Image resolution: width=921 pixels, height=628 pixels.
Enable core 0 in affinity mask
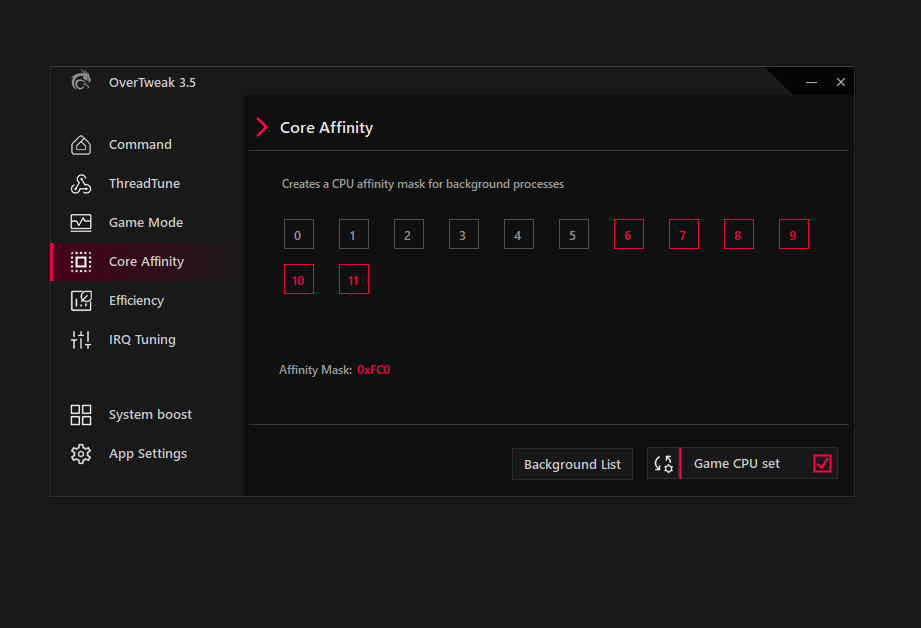pyautogui.click(x=298, y=234)
